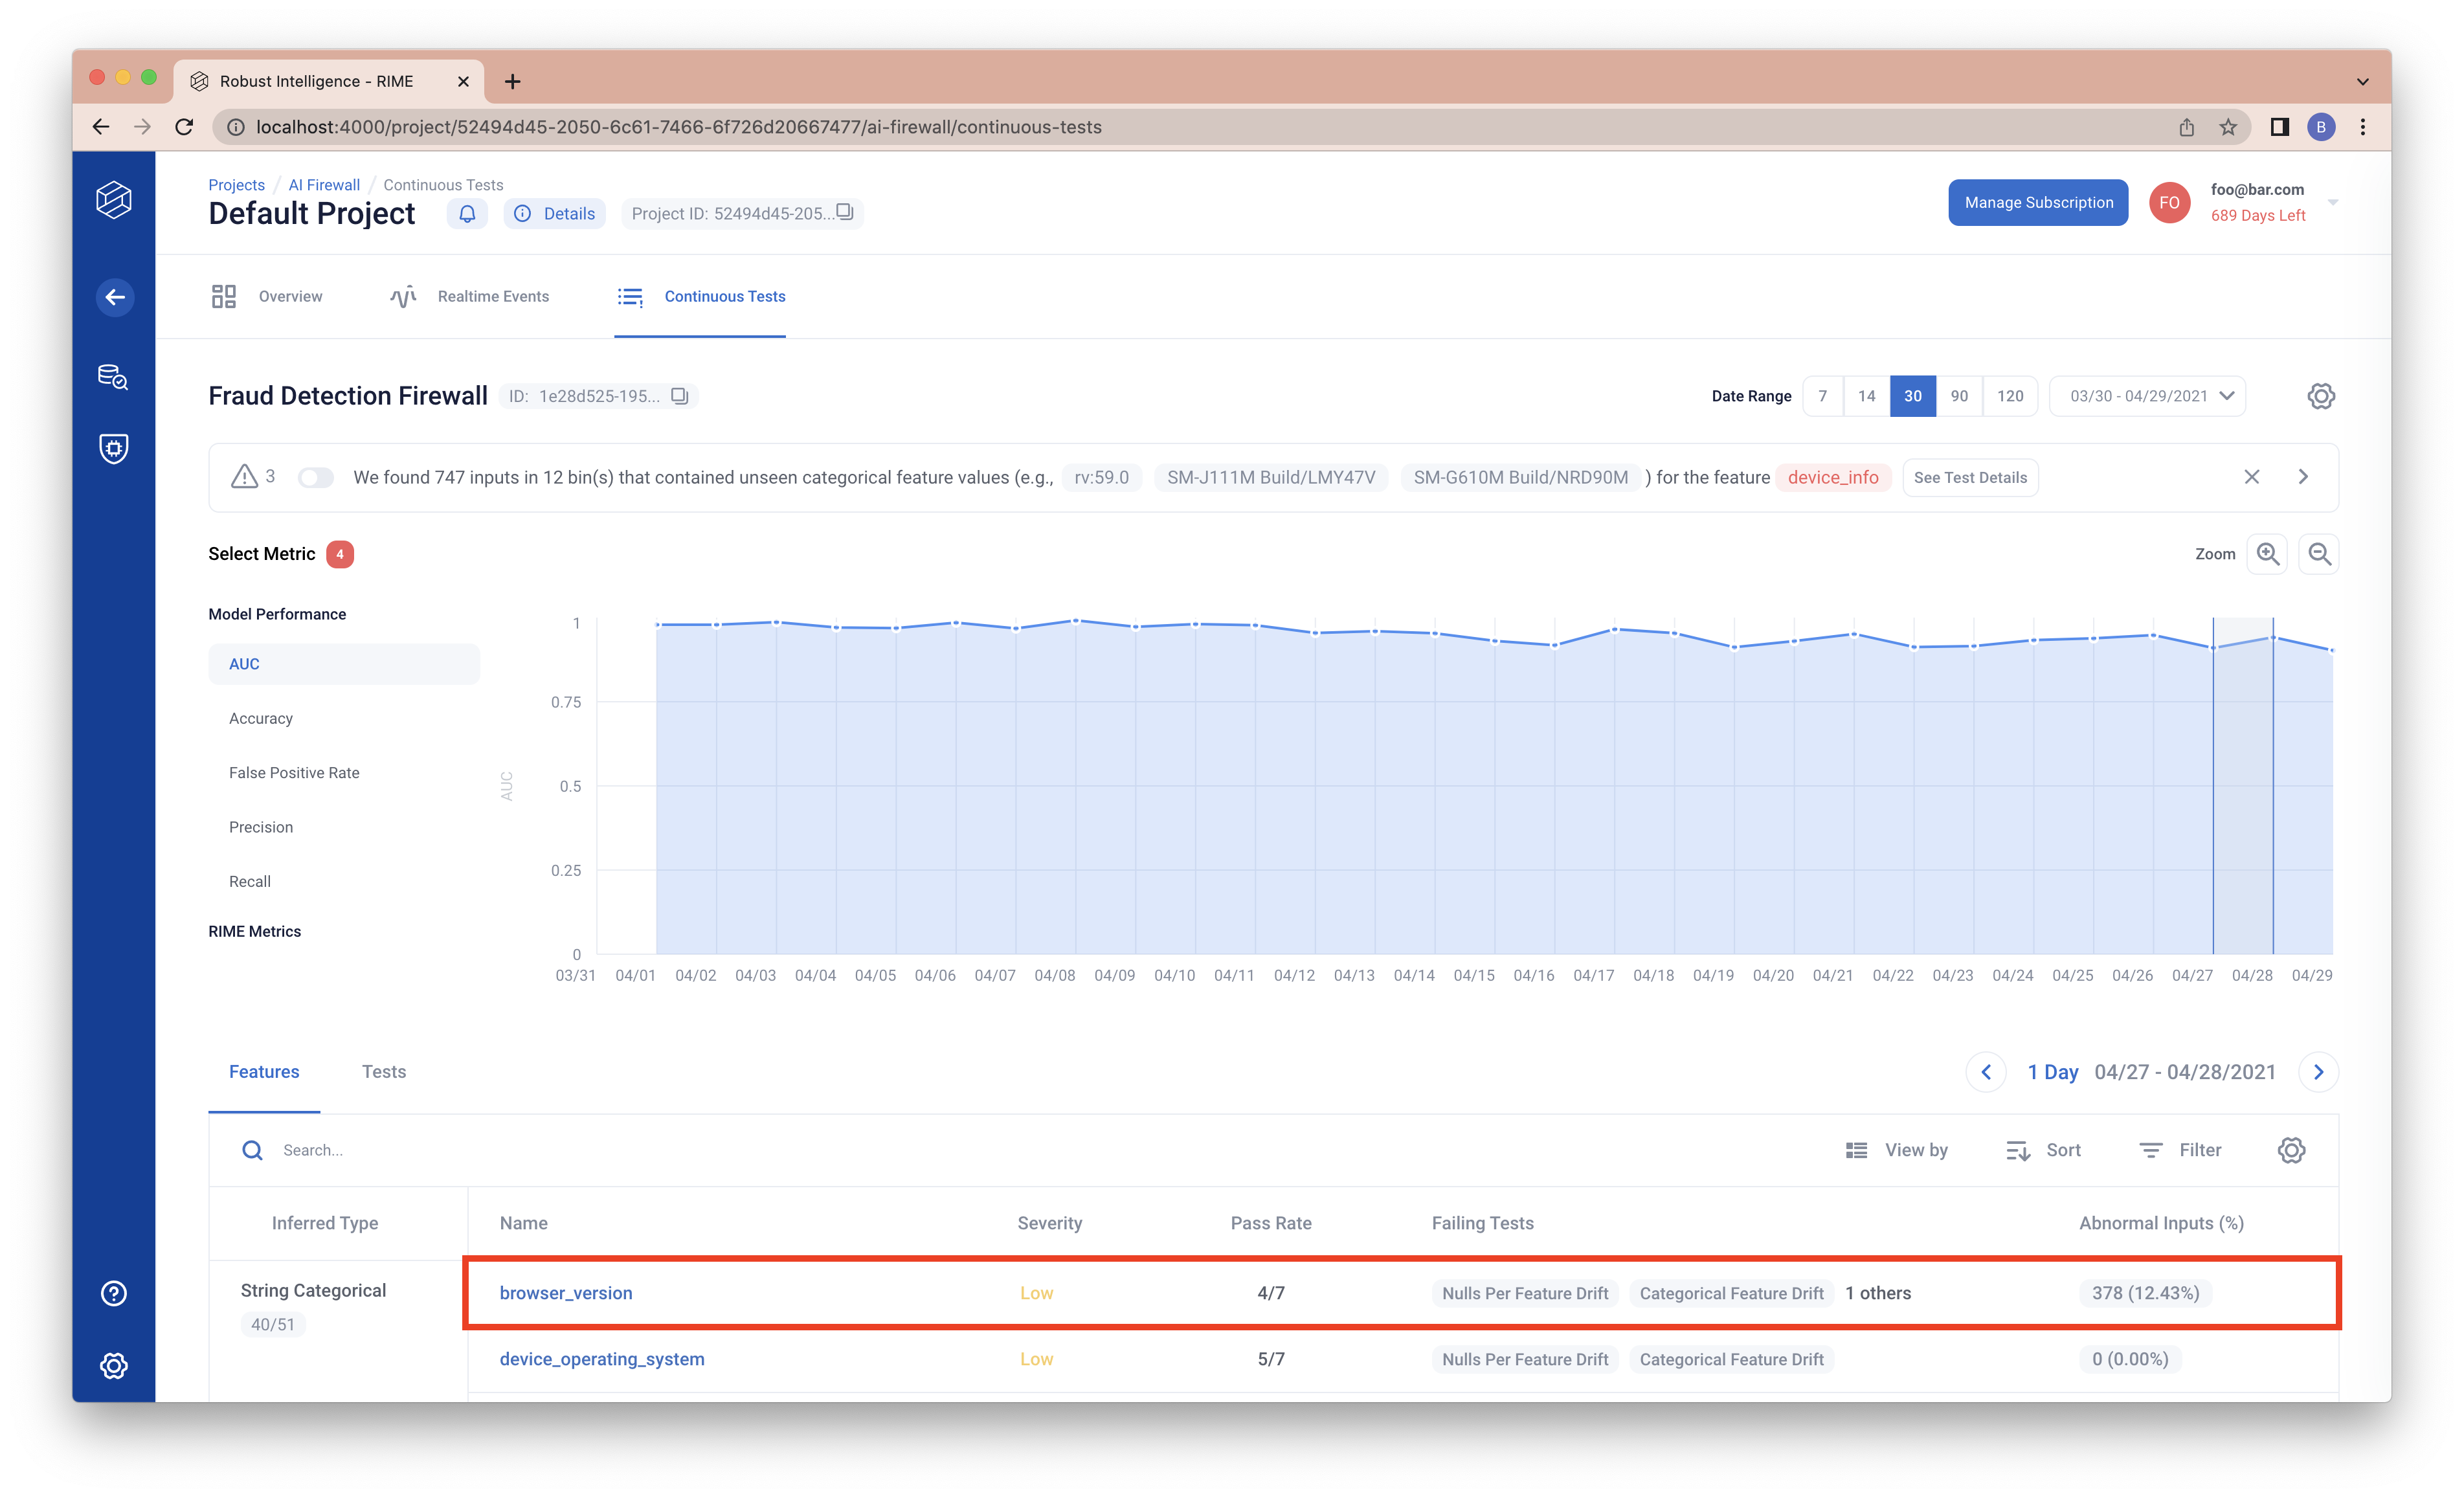Switch to the Tests tab
Screen dimensions: 2464x1498
coord(384,1072)
